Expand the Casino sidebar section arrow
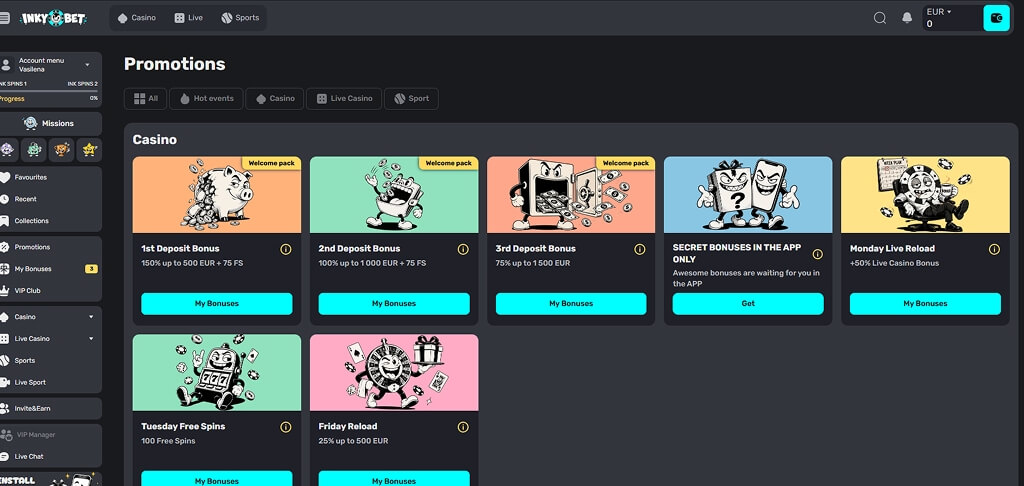Viewport: 1024px width, 486px height. tap(91, 317)
